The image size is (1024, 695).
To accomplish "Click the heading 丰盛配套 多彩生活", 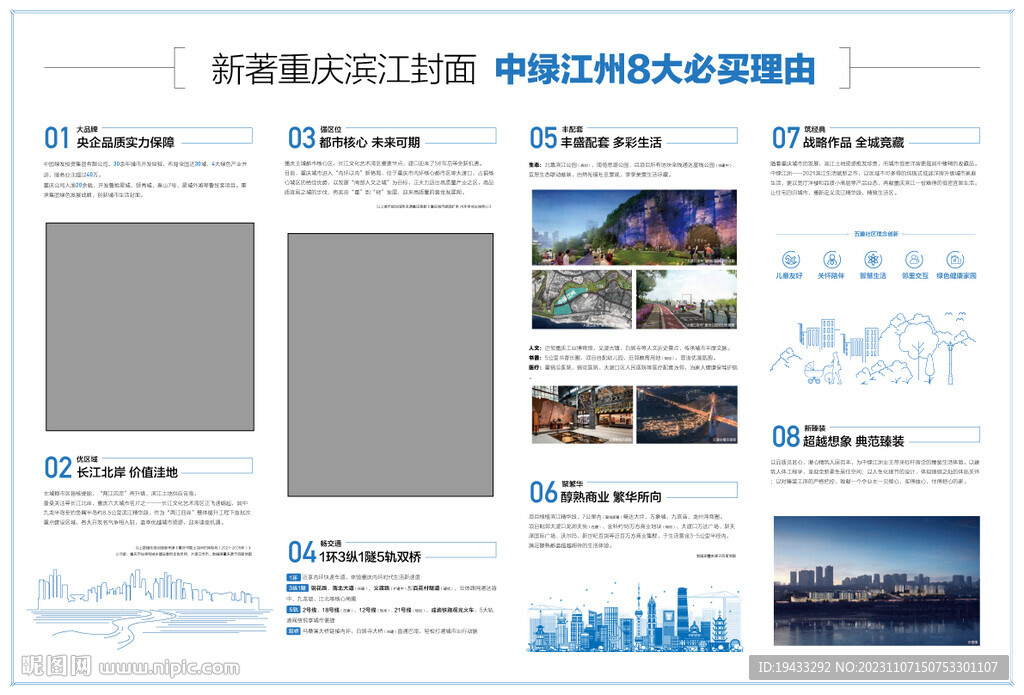I will (611, 142).
